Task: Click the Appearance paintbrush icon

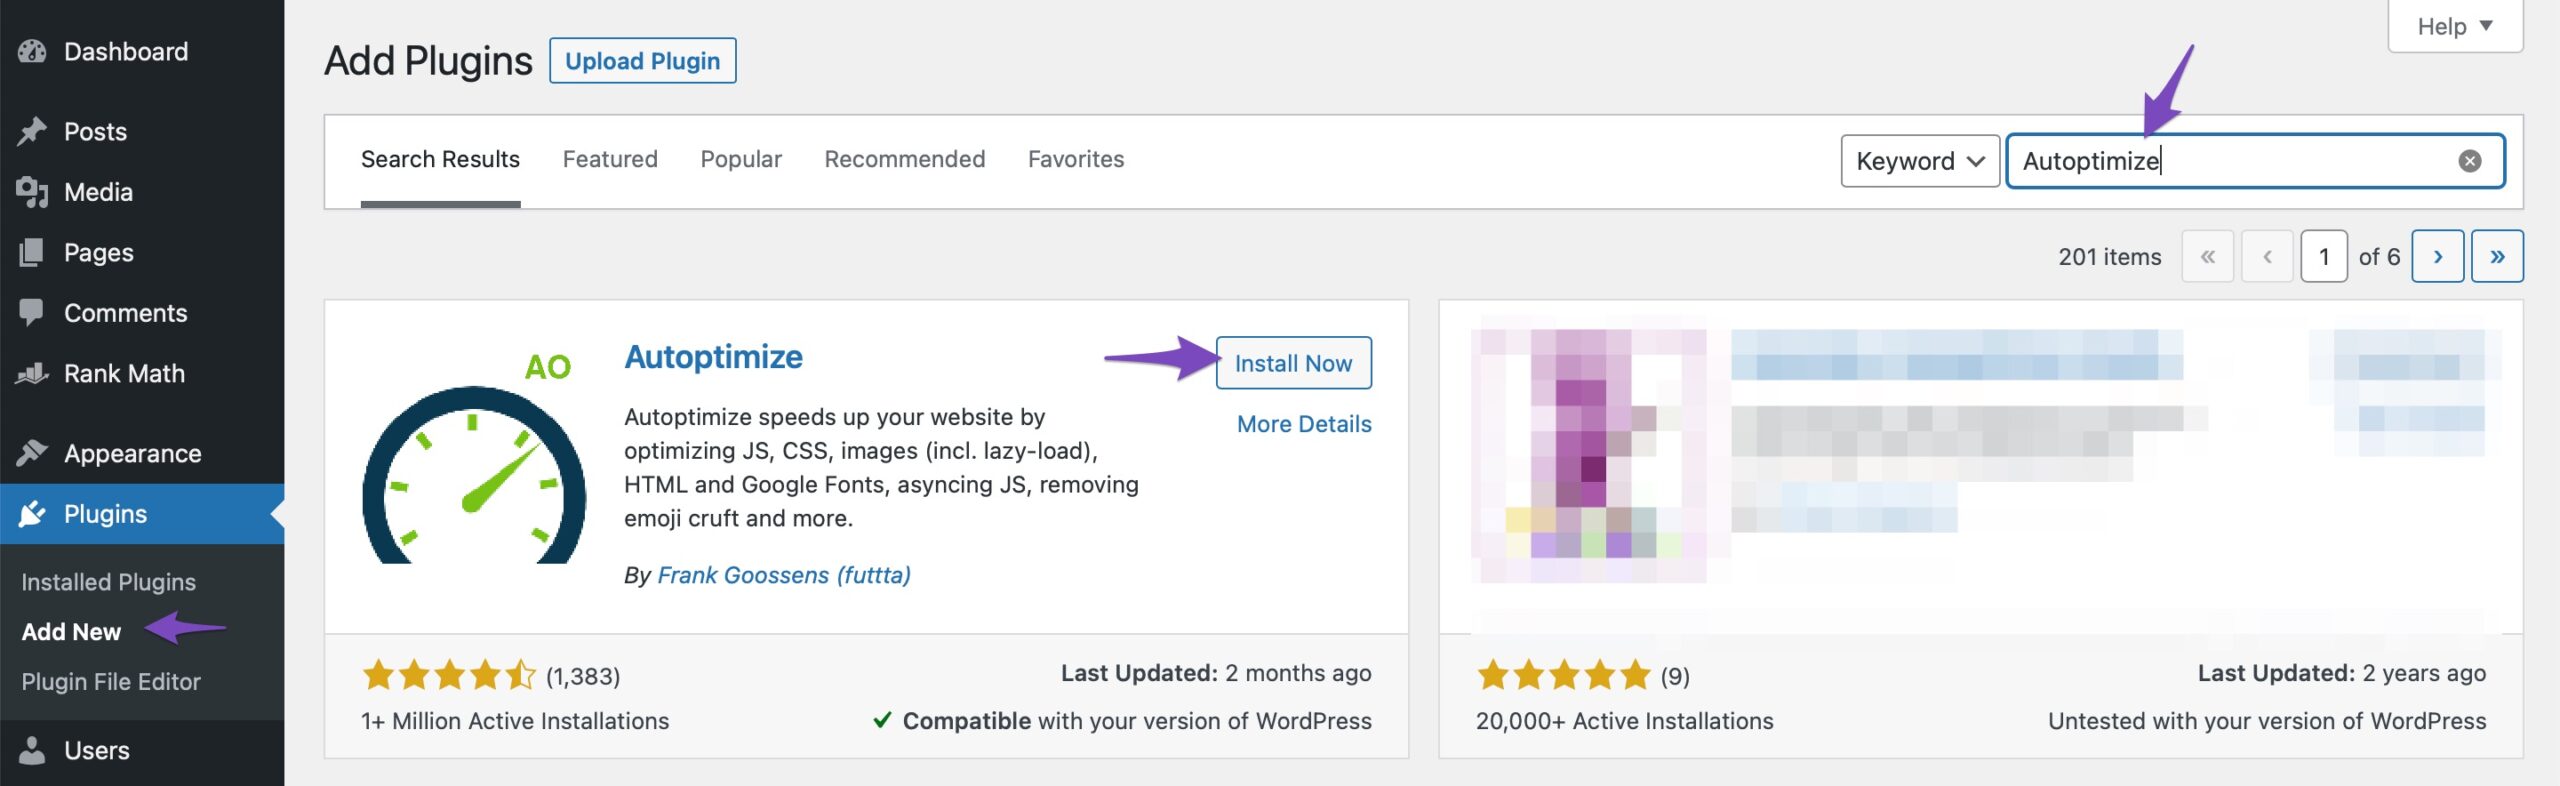Action: tap(32, 454)
